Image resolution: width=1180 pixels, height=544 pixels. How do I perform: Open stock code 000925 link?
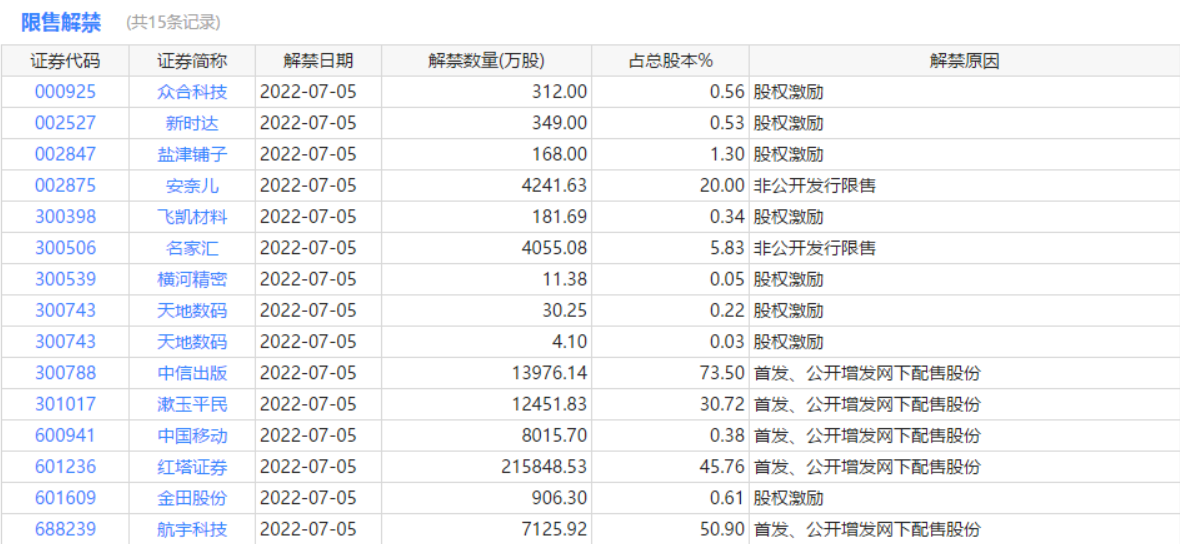[65, 92]
